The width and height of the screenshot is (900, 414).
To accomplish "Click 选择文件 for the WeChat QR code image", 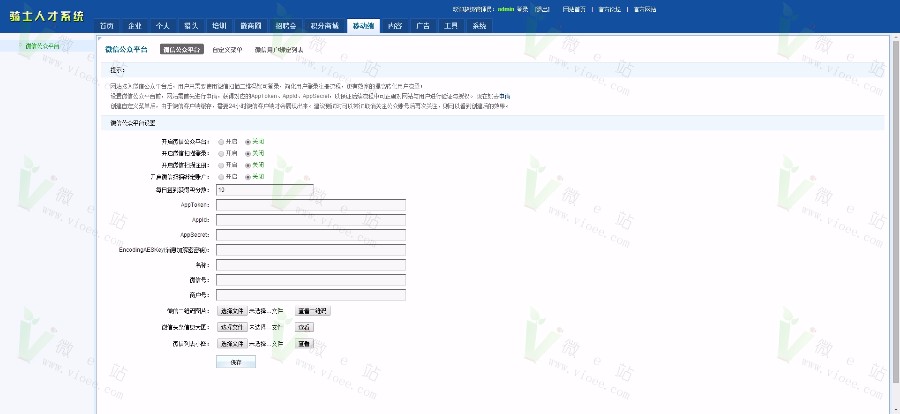I will [x=232, y=311].
